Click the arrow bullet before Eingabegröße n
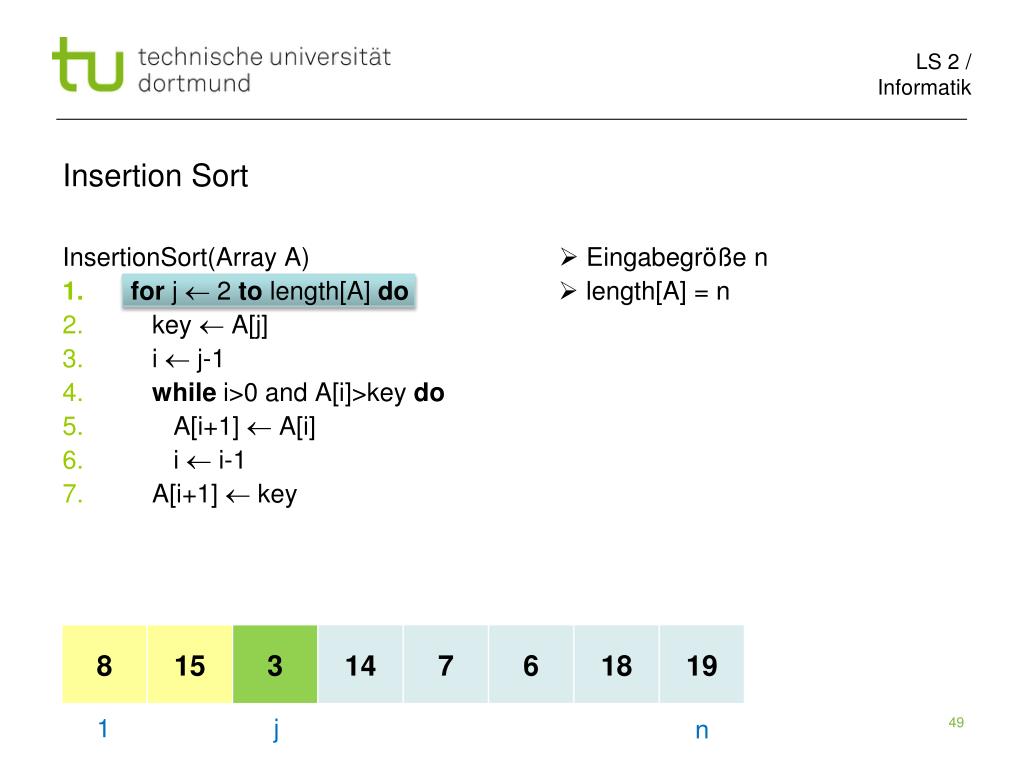Image resolution: width=1024 pixels, height=768 pixels. (x=568, y=257)
